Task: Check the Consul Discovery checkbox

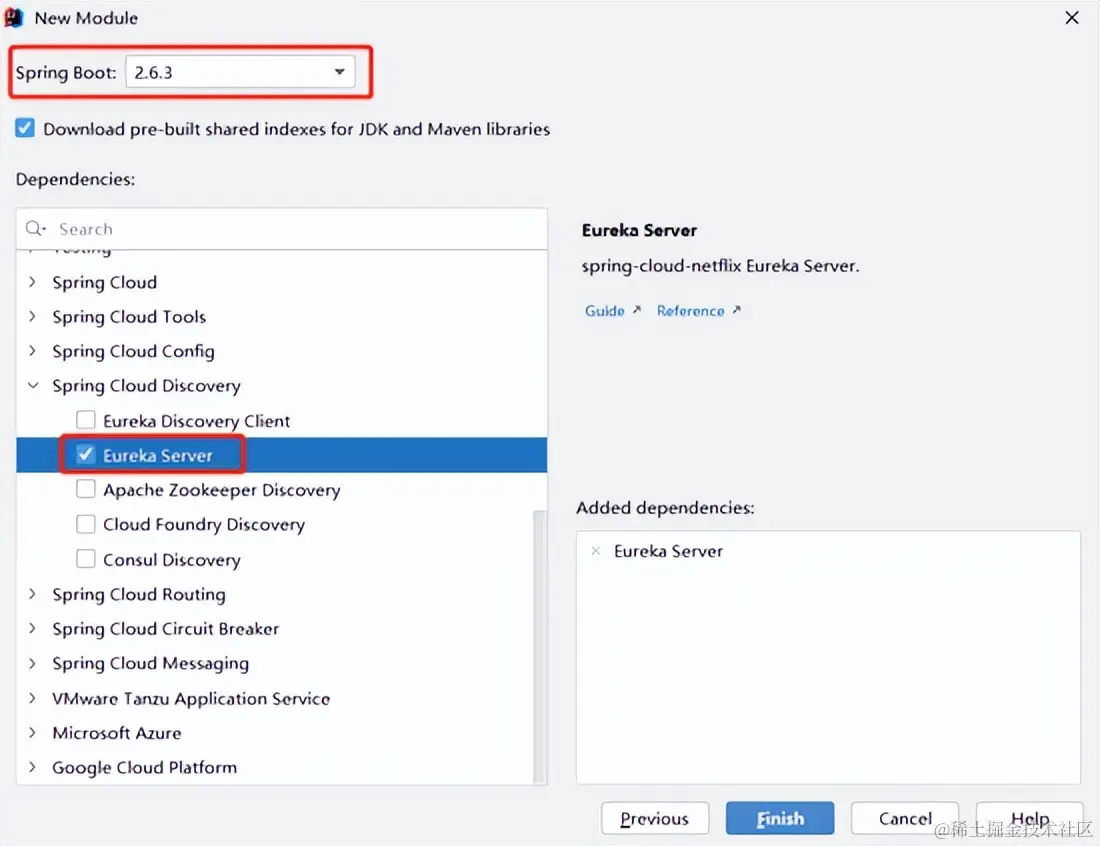Action: coord(86,559)
